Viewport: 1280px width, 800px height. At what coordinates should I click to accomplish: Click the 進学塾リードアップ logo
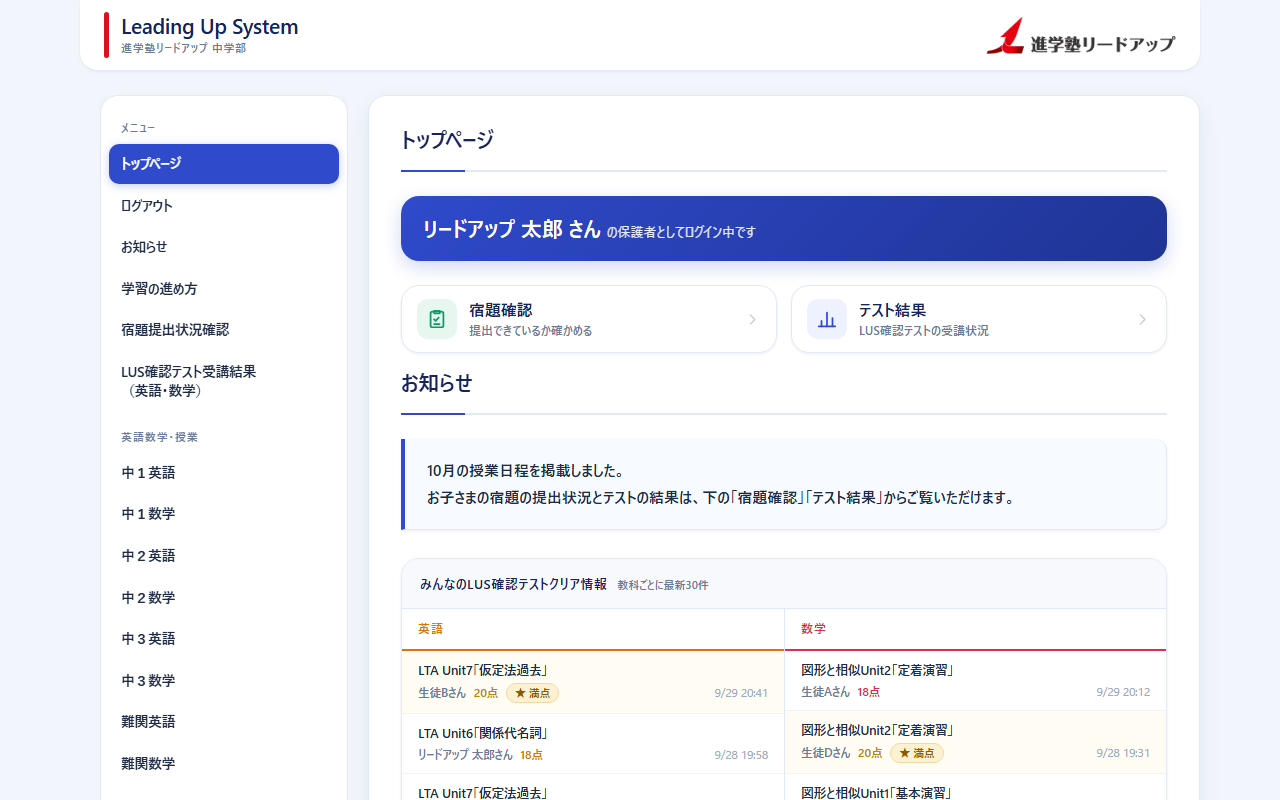click(1080, 37)
